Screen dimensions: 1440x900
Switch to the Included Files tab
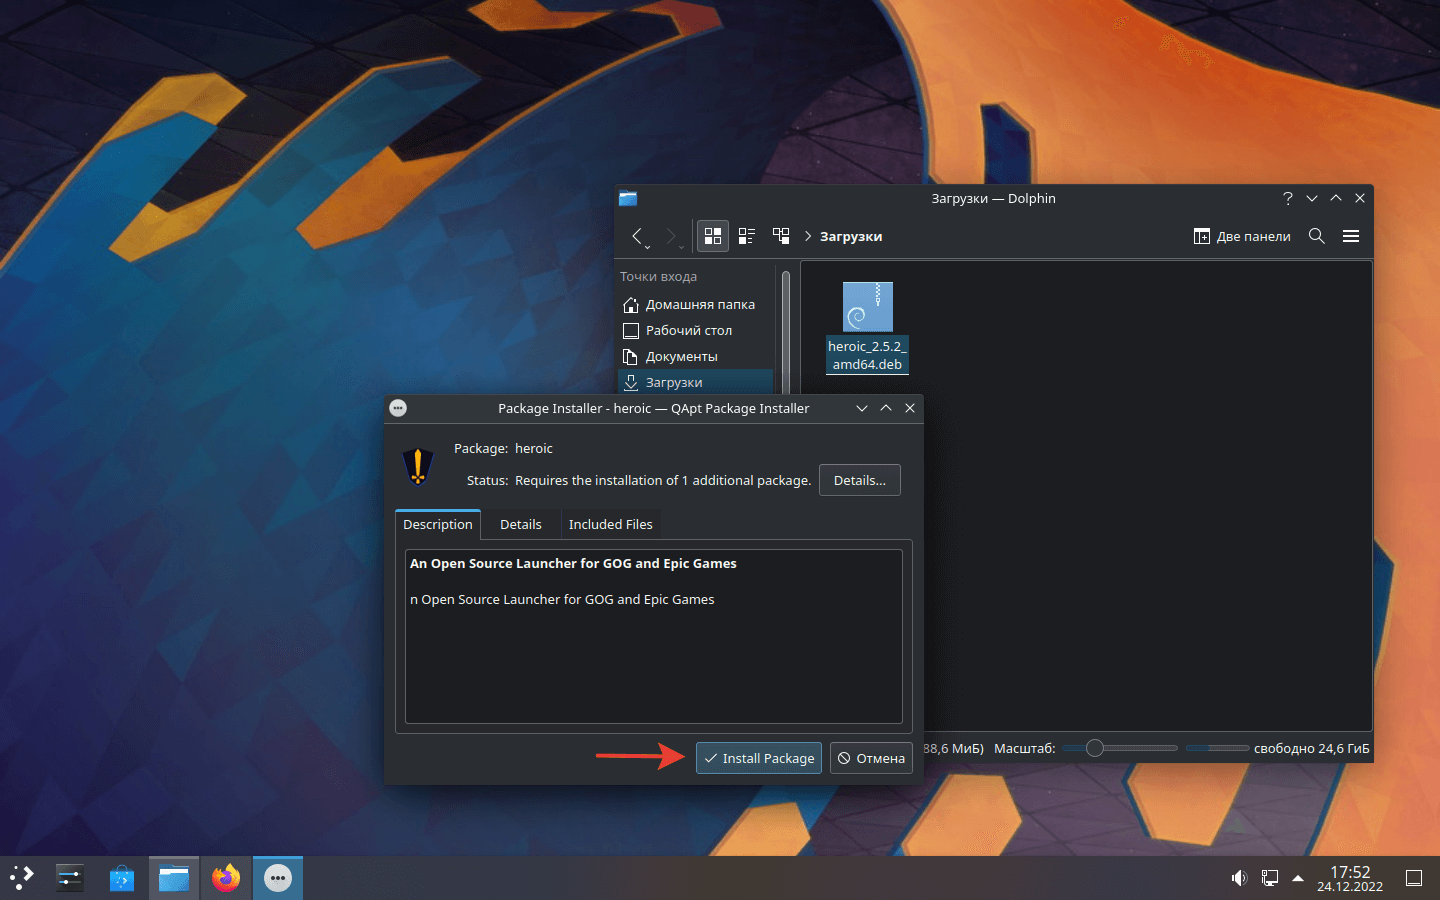[x=611, y=524]
